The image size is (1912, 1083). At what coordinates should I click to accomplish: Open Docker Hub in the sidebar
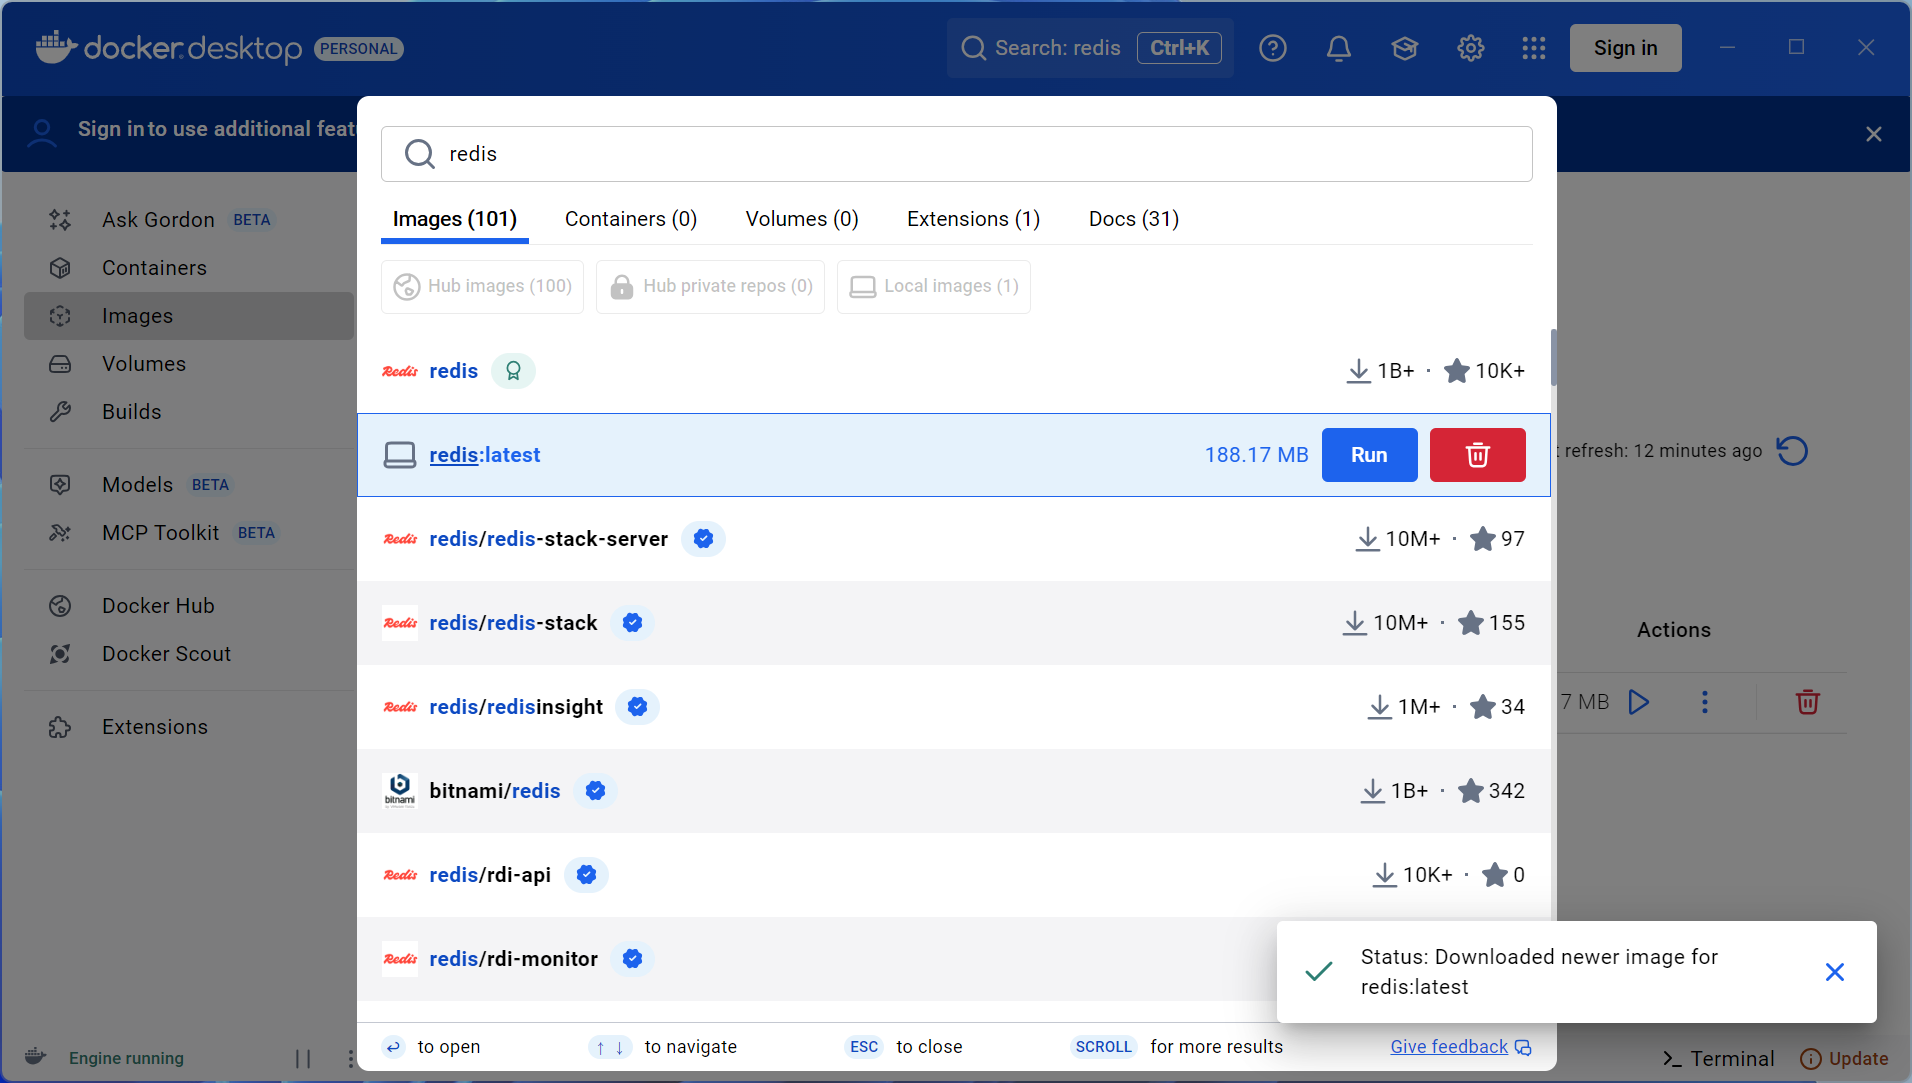coord(189,606)
